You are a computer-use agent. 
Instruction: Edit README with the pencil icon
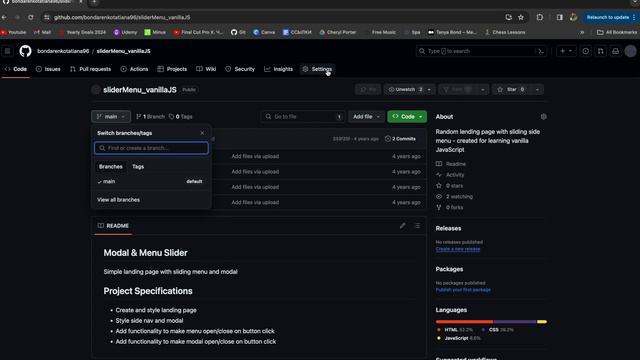pos(402,226)
